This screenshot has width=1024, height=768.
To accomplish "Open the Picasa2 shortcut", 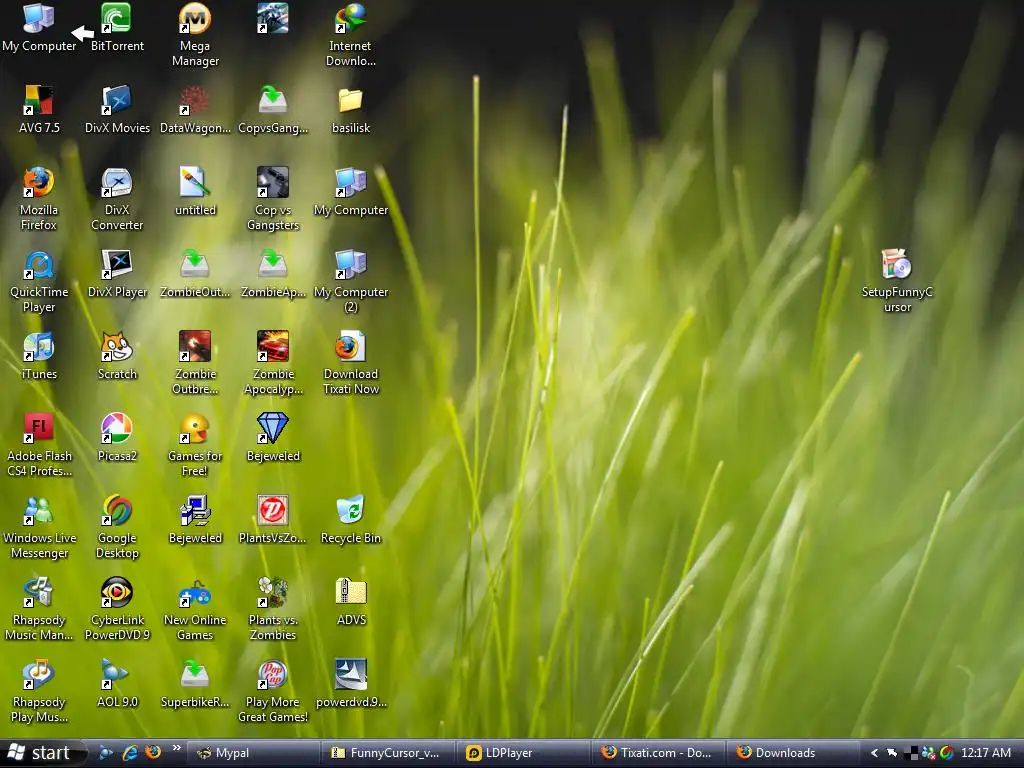I will (x=117, y=438).
